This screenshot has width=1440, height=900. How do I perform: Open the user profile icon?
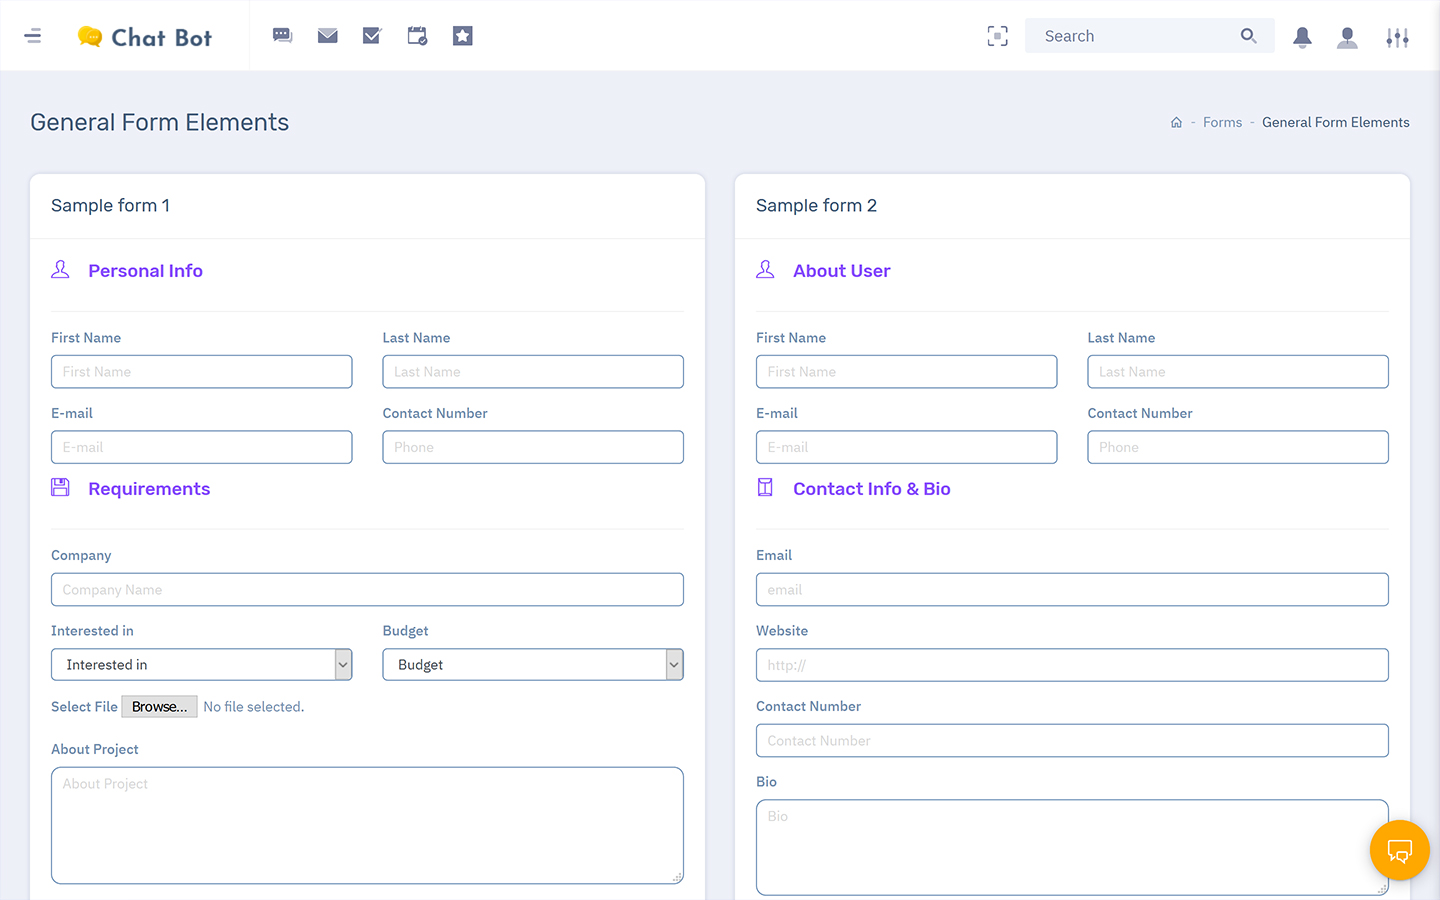point(1347,37)
